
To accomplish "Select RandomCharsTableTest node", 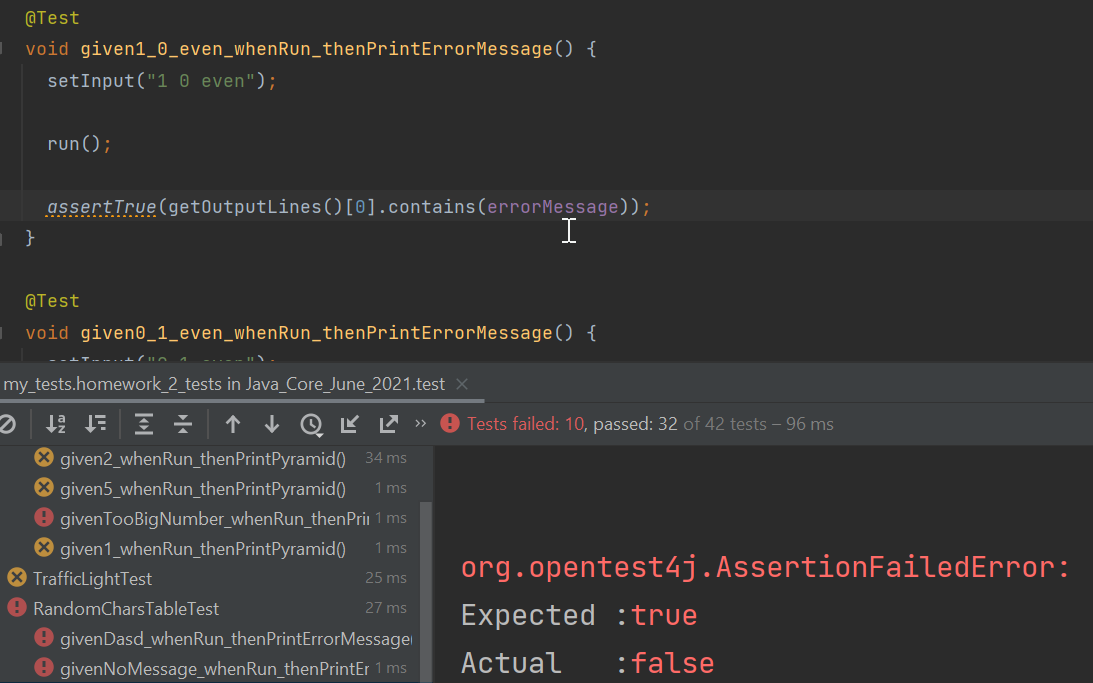I will [125, 608].
